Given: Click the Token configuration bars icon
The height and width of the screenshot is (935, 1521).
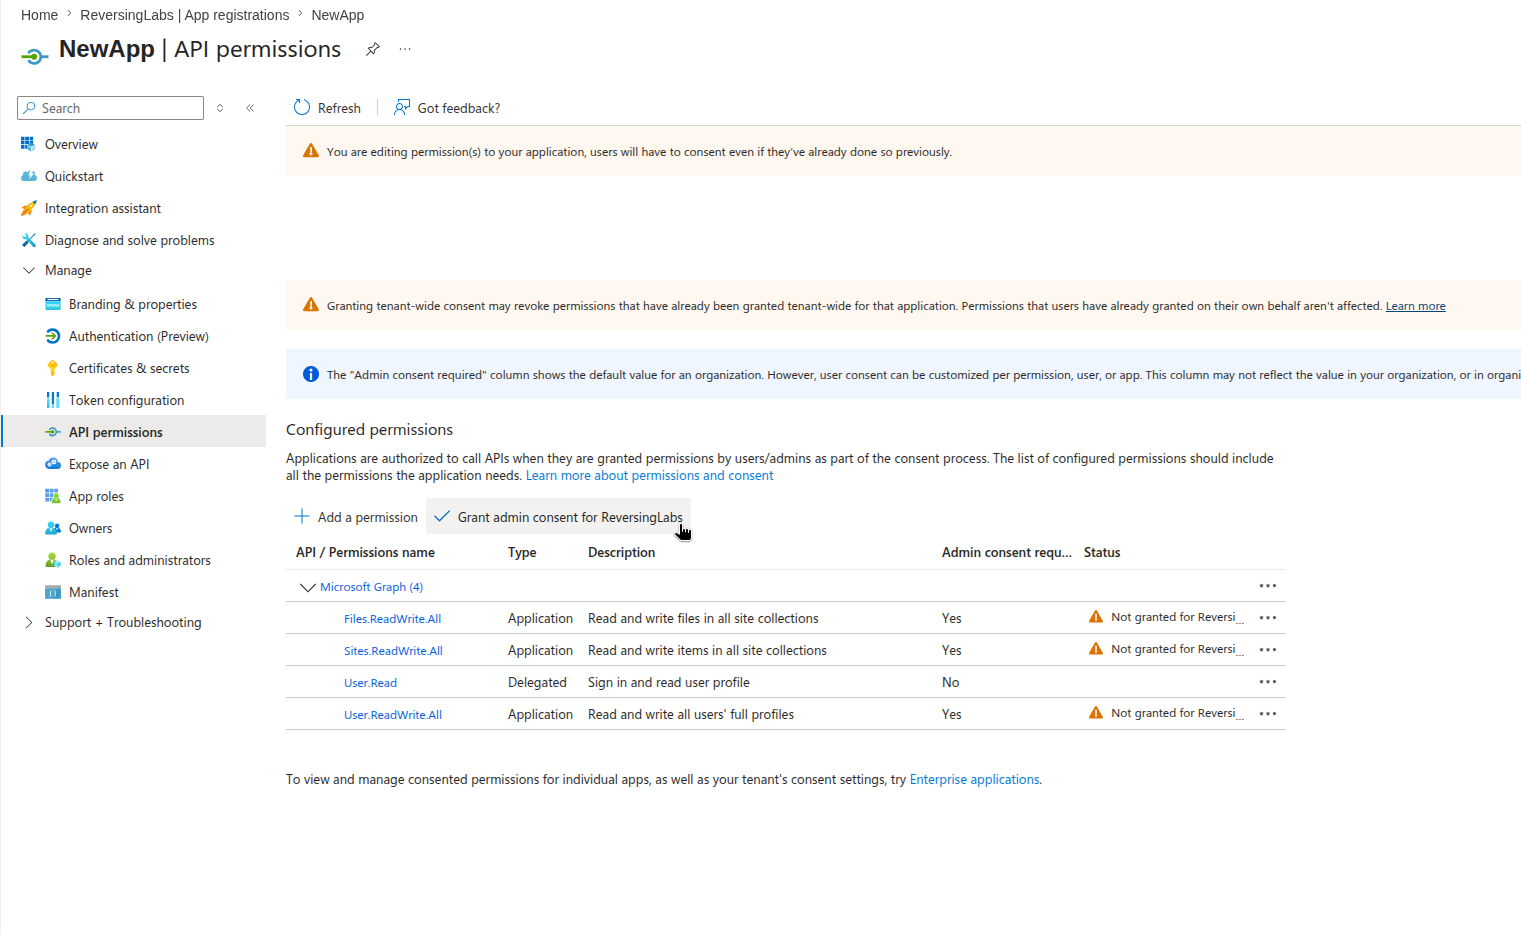Looking at the screenshot, I should [53, 400].
